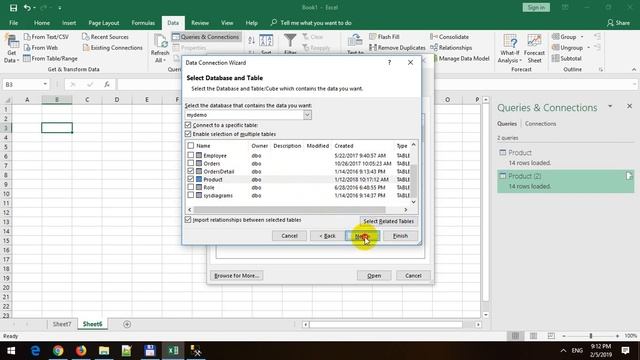Image resolution: width=640 pixels, height=360 pixels.
Task: Toggle Connect to a specific table checkbox
Action: 188,125
